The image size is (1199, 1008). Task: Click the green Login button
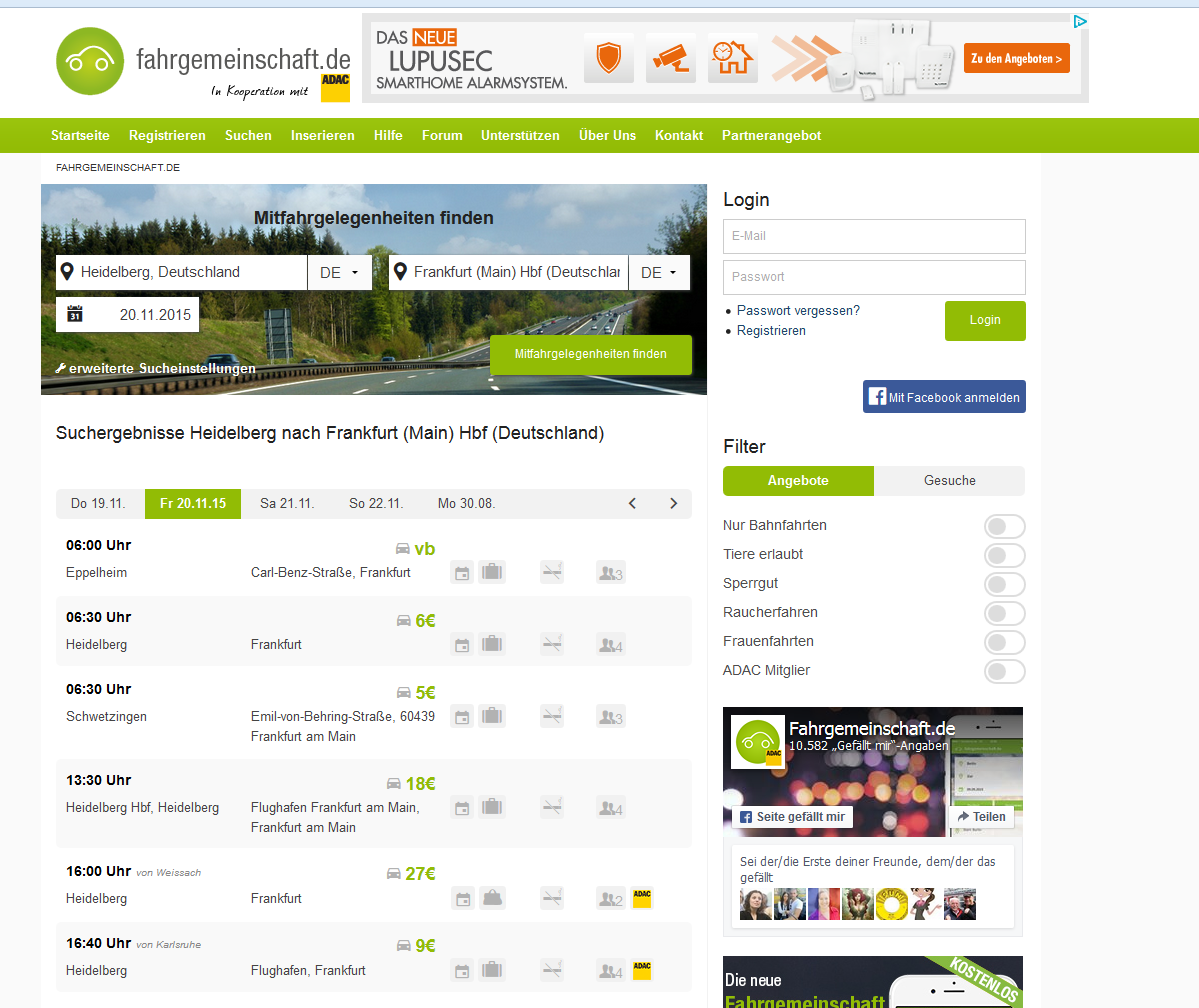pos(985,320)
